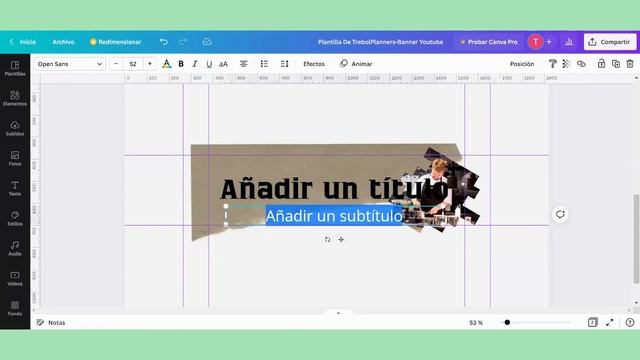This screenshot has height=360, width=640.
Task: Click the design title Plantilla De TrebolPlanners
Action: pyautogui.click(x=380, y=42)
